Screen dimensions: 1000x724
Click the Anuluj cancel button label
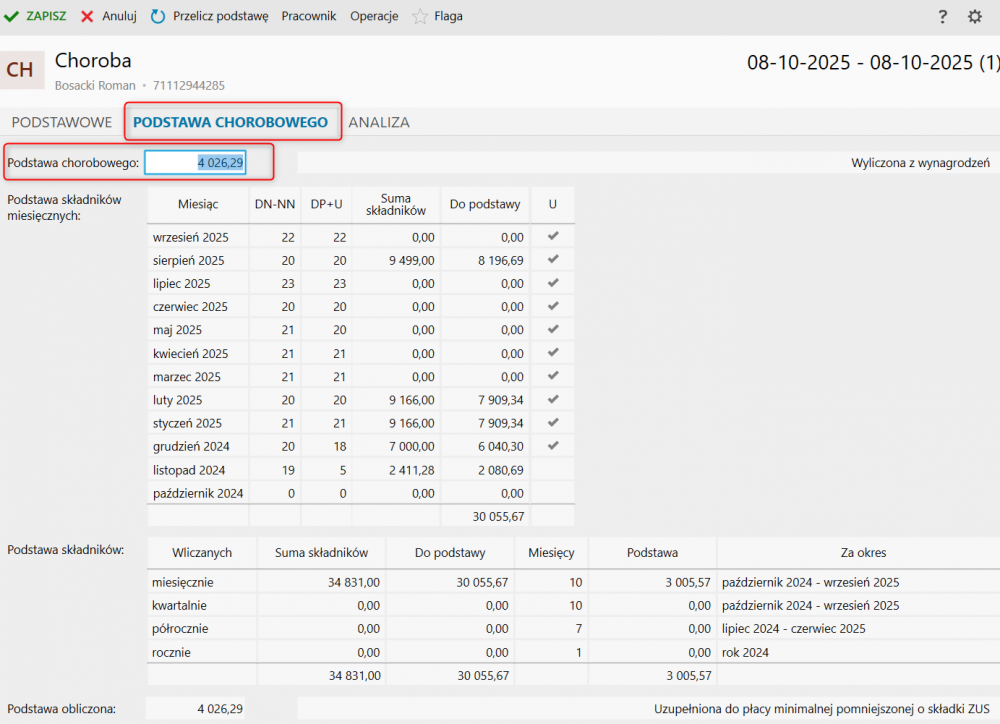[x=119, y=16]
